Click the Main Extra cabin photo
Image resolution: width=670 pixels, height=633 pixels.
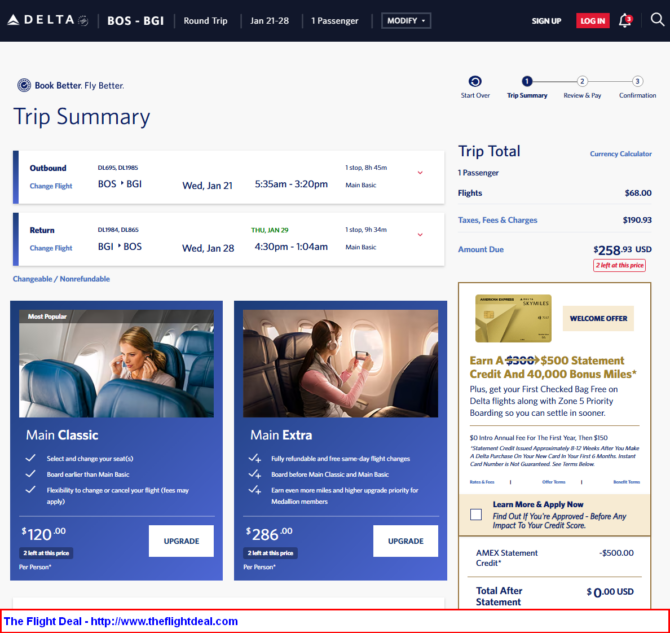pos(341,363)
